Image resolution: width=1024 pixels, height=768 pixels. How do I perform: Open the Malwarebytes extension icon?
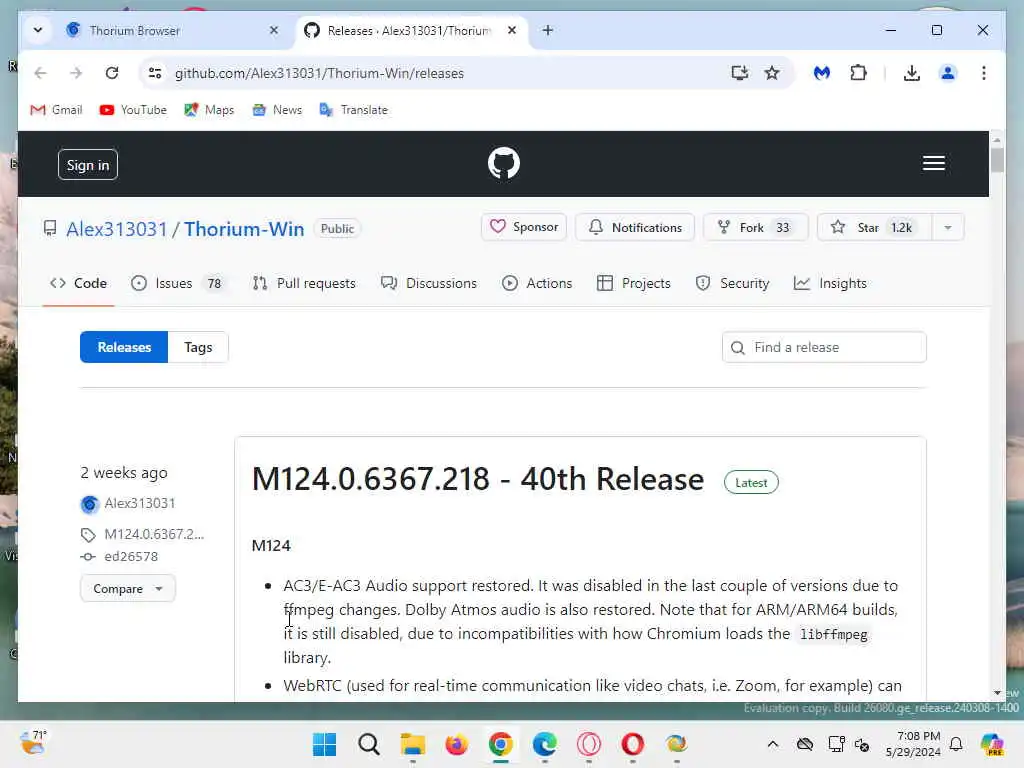822,73
